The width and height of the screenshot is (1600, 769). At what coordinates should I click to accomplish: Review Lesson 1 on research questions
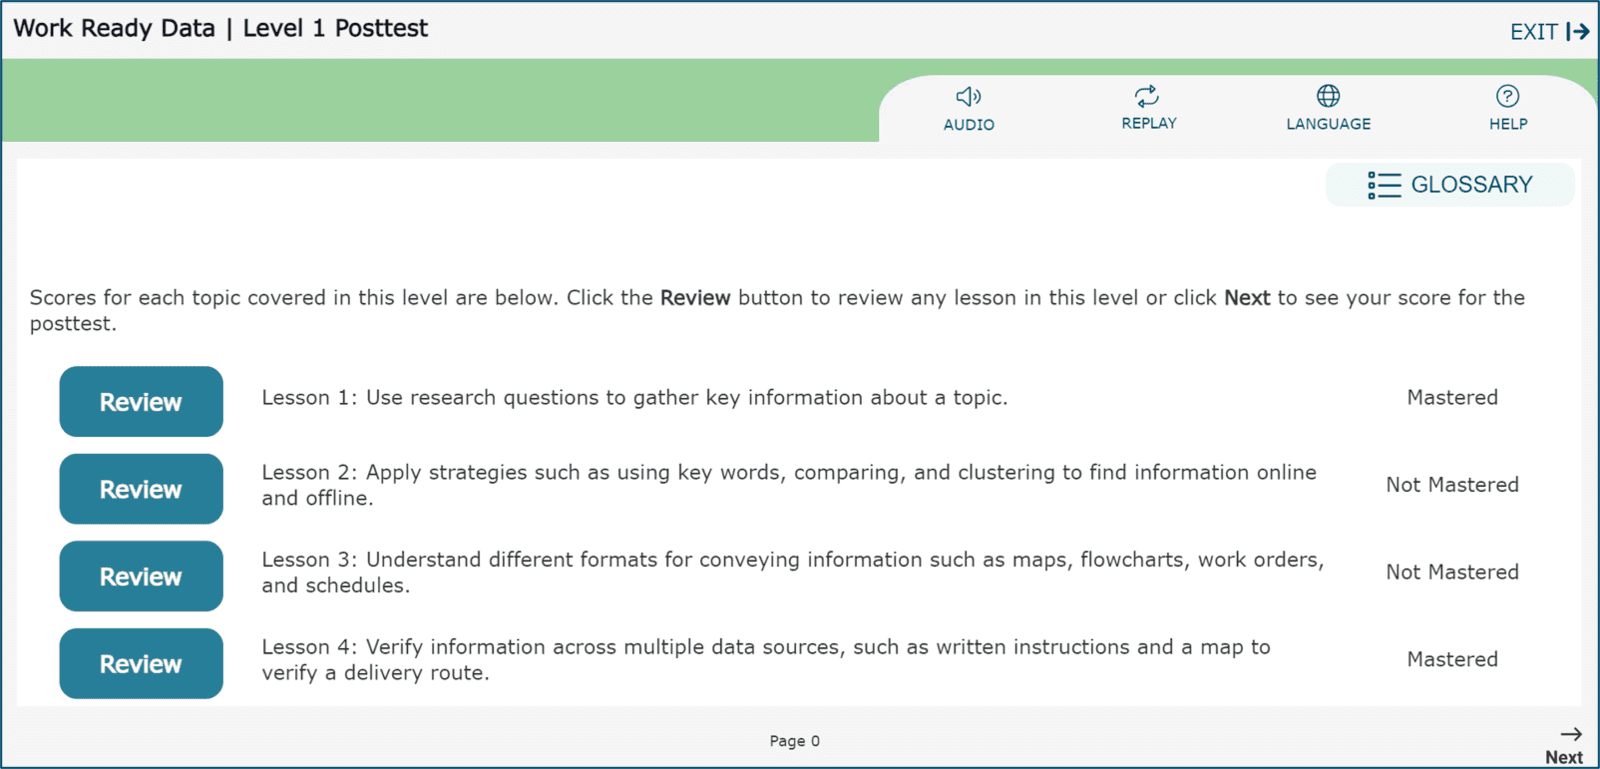tap(141, 402)
